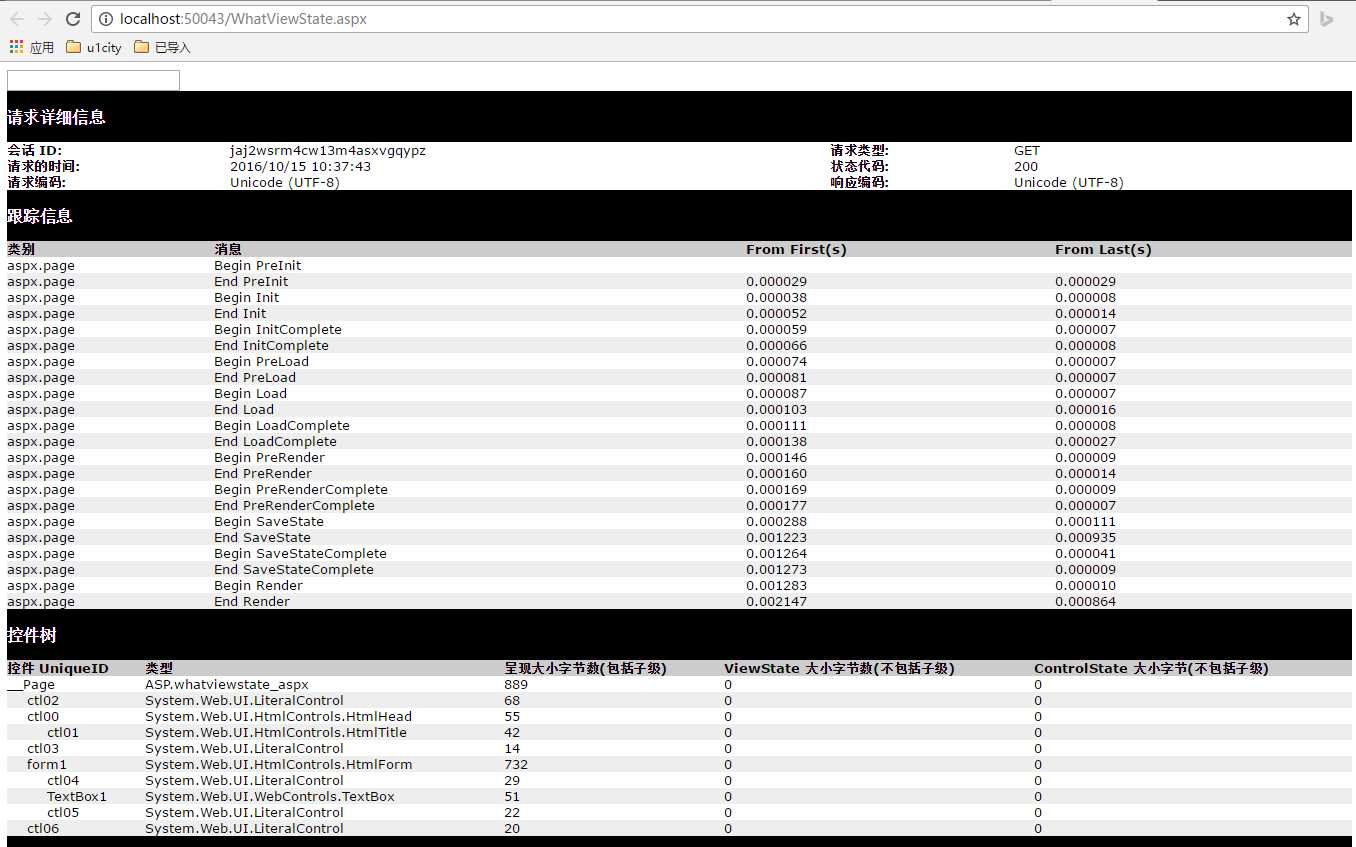Open the 已导入 bookmark folder
This screenshot has width=1356, height=847.
(x=162, y=47)
